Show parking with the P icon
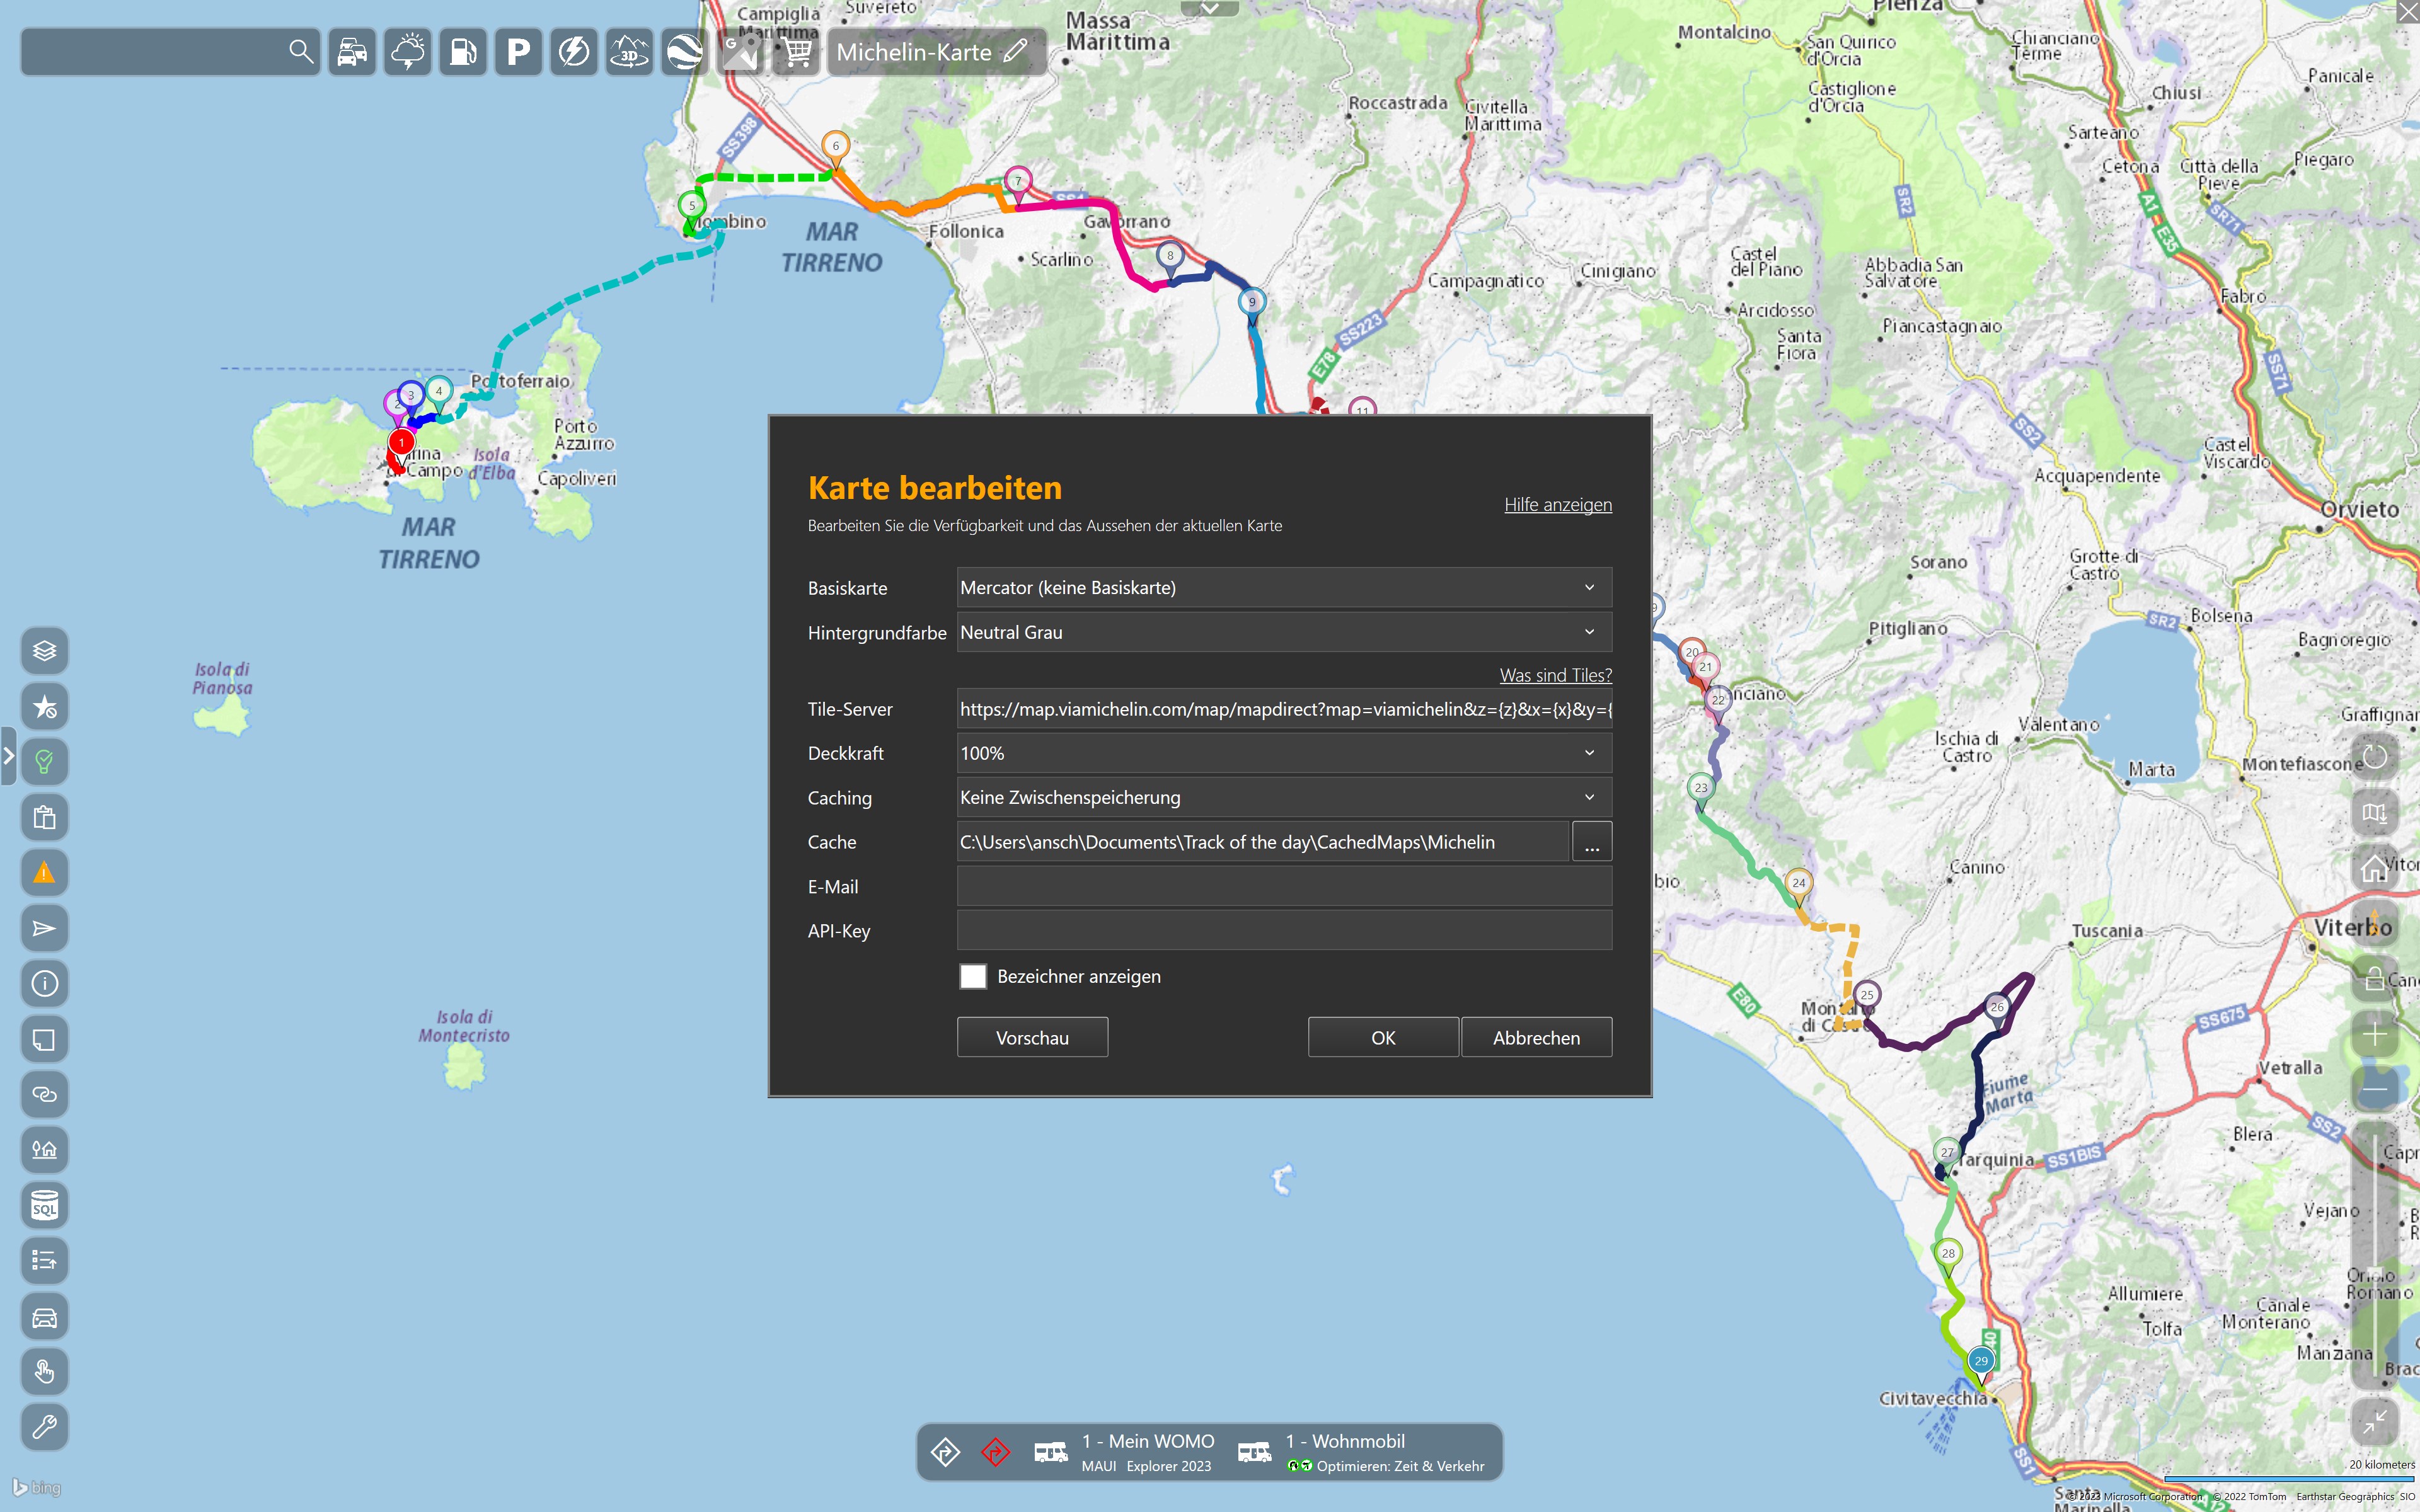The image size is (2420, 1512). 518,52
